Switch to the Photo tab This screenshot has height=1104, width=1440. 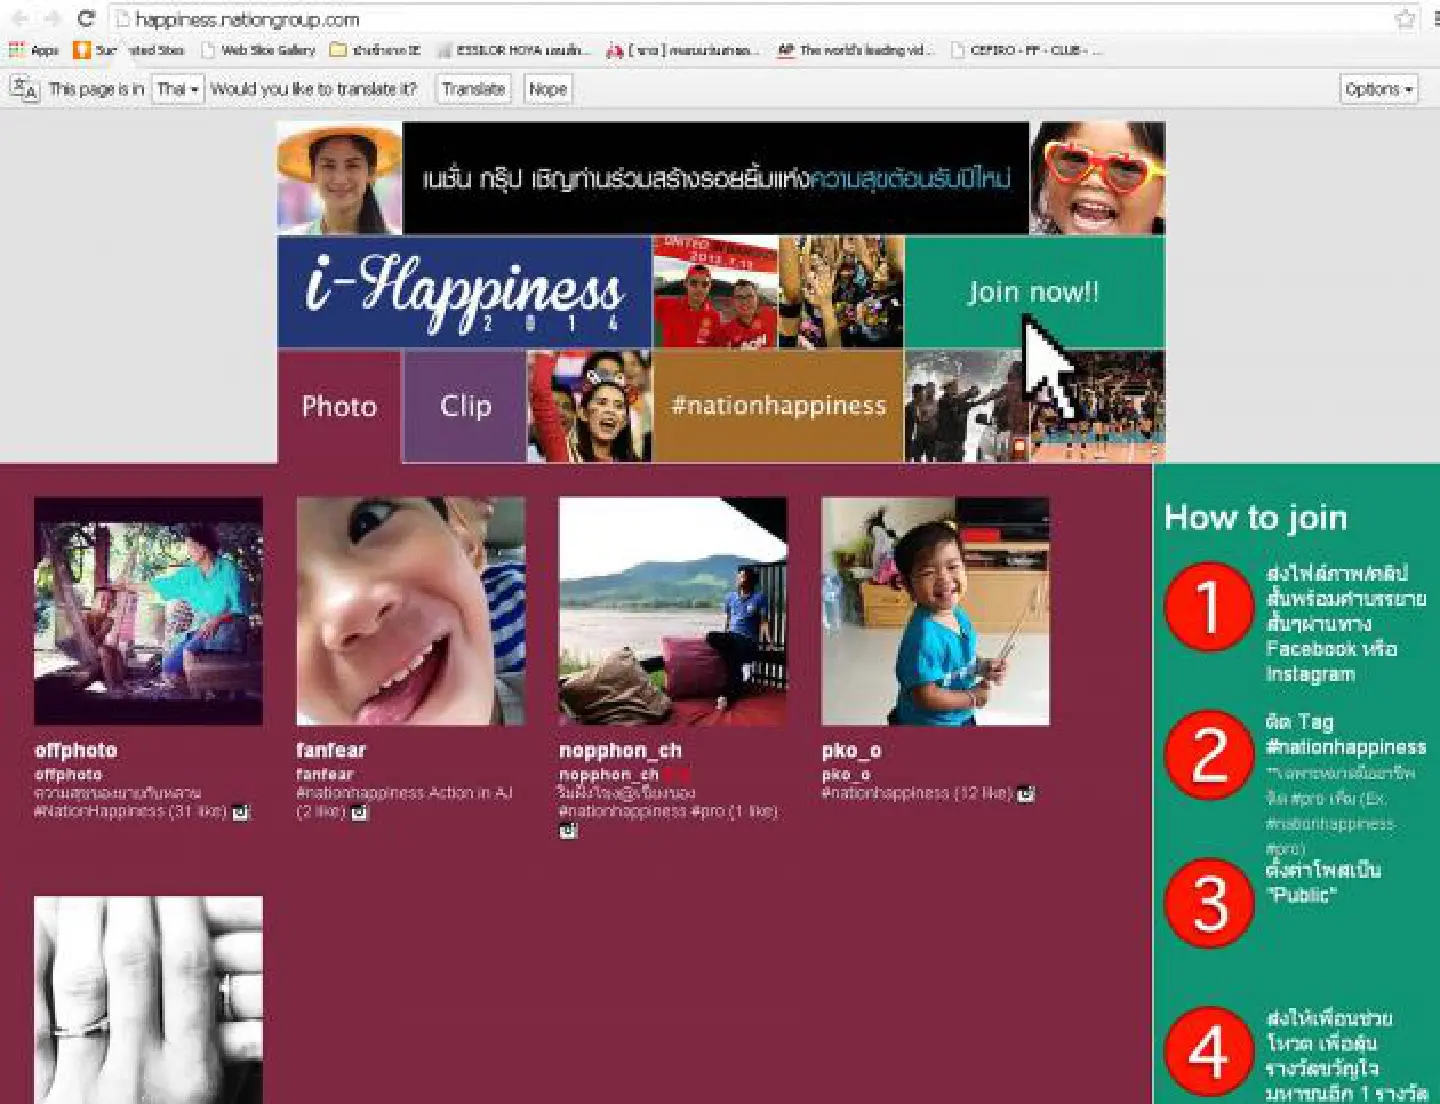point(339,407)
